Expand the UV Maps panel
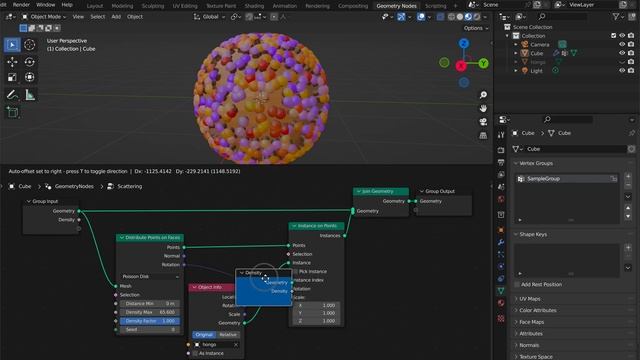The image size is (640, 360). tap(516, 299)
